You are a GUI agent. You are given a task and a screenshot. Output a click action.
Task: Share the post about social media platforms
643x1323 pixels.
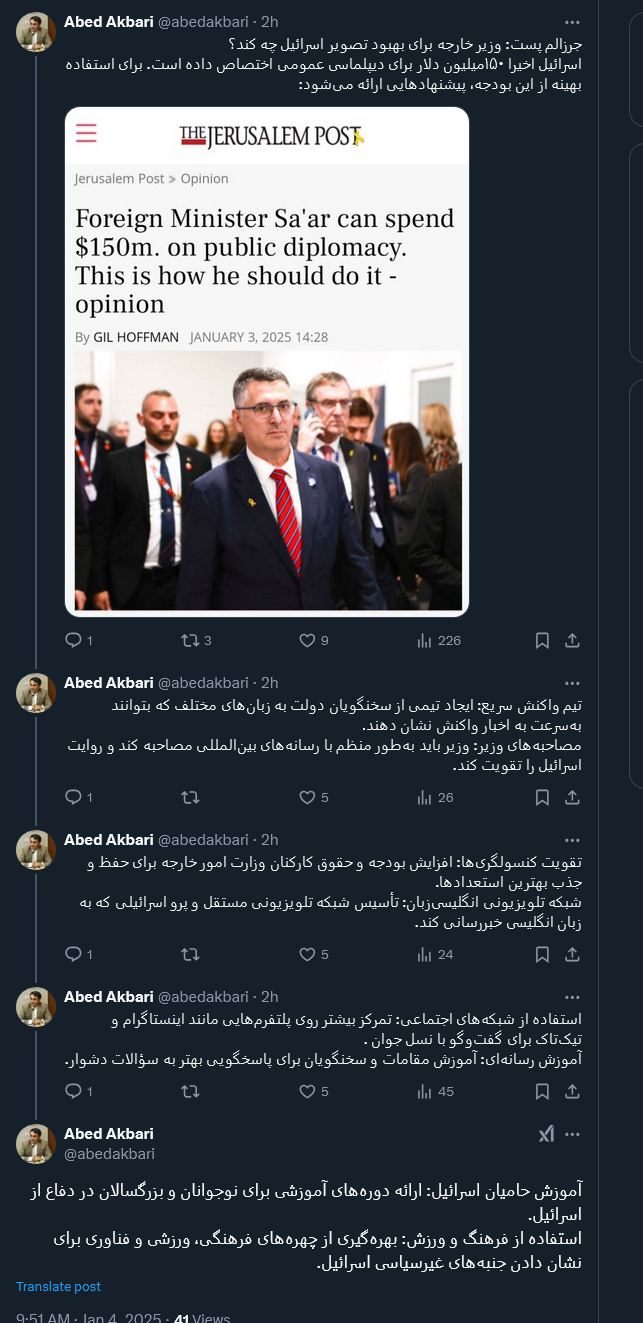[571, 1091]
